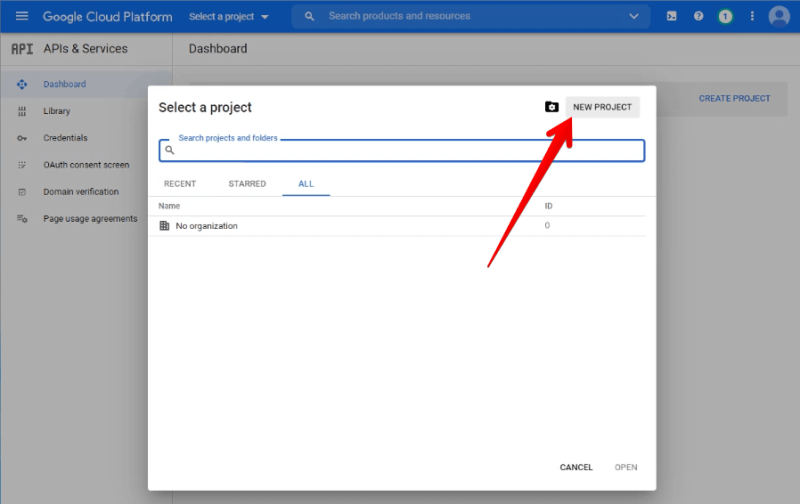This screenshot has width=800, height=504.
Task: Open the help question mark icon
Action: [698, 16]
